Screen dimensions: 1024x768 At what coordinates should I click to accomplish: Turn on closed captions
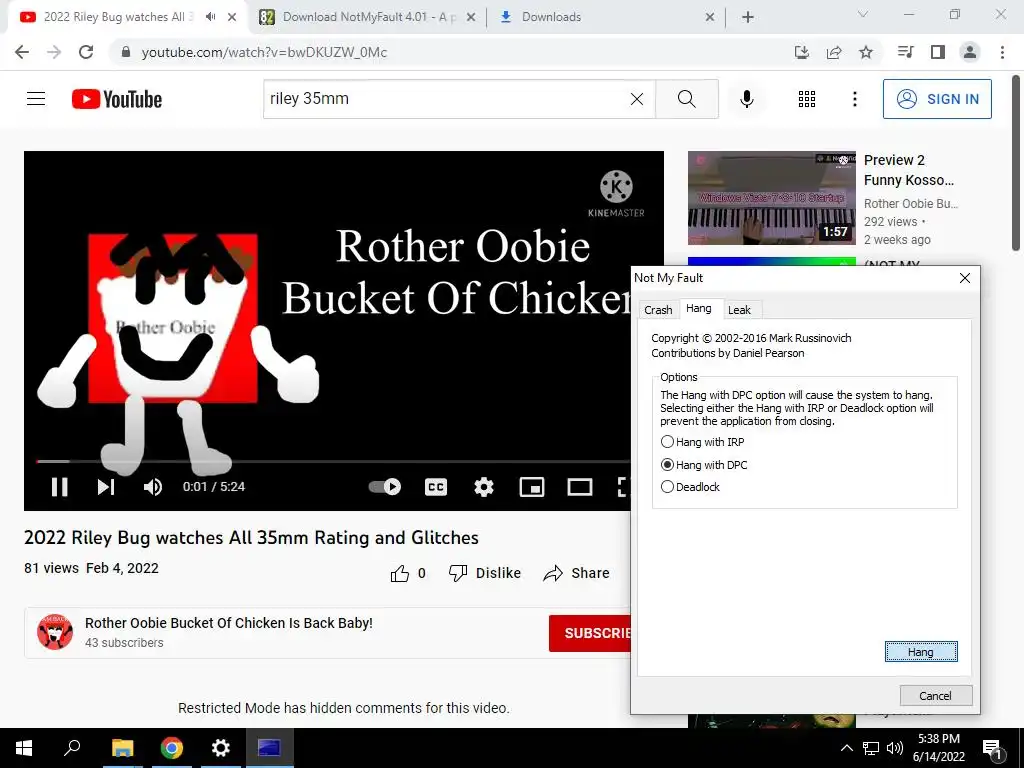(436, 487)
